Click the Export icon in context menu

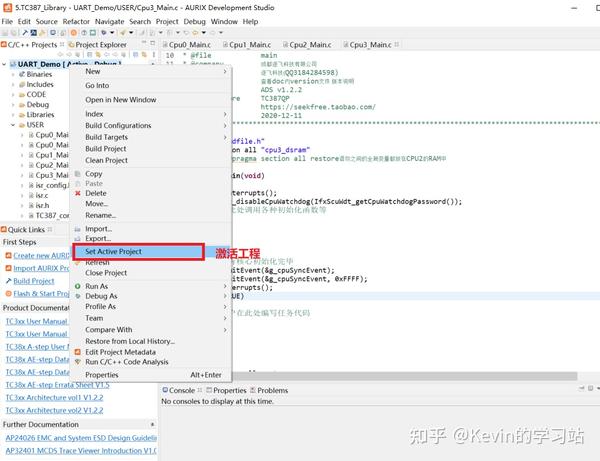78,238
